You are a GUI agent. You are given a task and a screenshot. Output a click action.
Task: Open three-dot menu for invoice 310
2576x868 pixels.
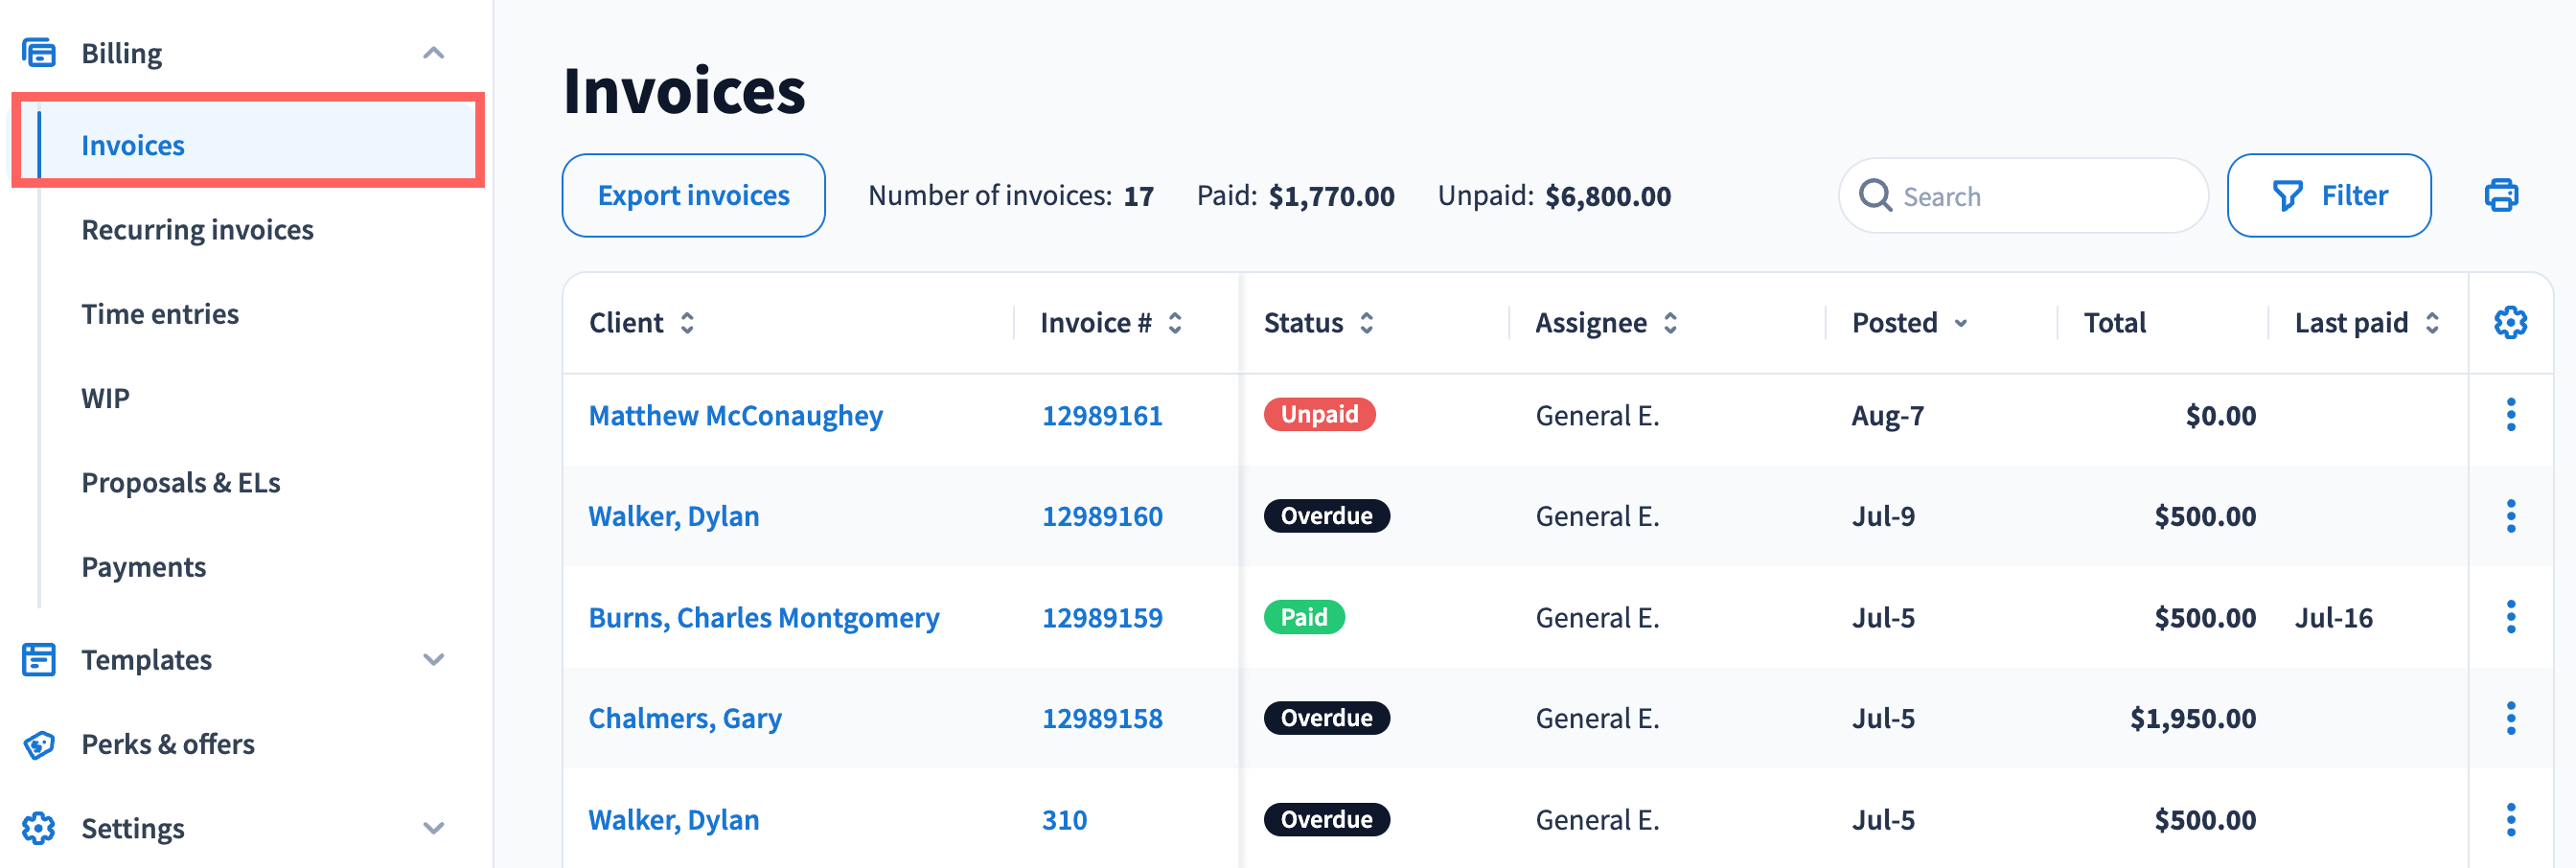(2510, 819)
